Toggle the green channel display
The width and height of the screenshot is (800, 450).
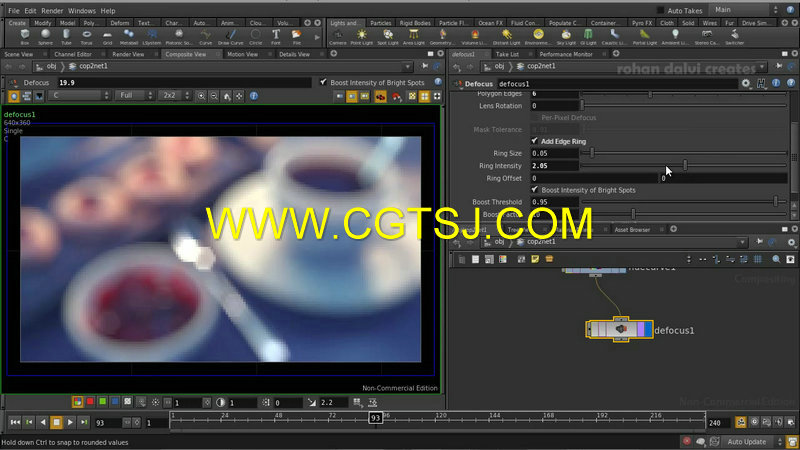point(103,402)
